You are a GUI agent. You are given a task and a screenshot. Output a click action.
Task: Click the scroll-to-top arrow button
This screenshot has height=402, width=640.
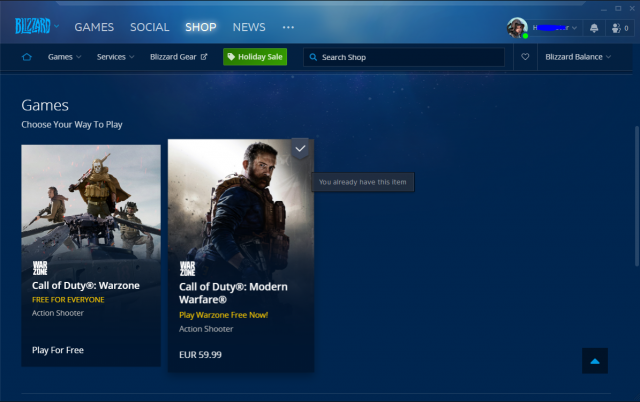click(x=595, y=360)
